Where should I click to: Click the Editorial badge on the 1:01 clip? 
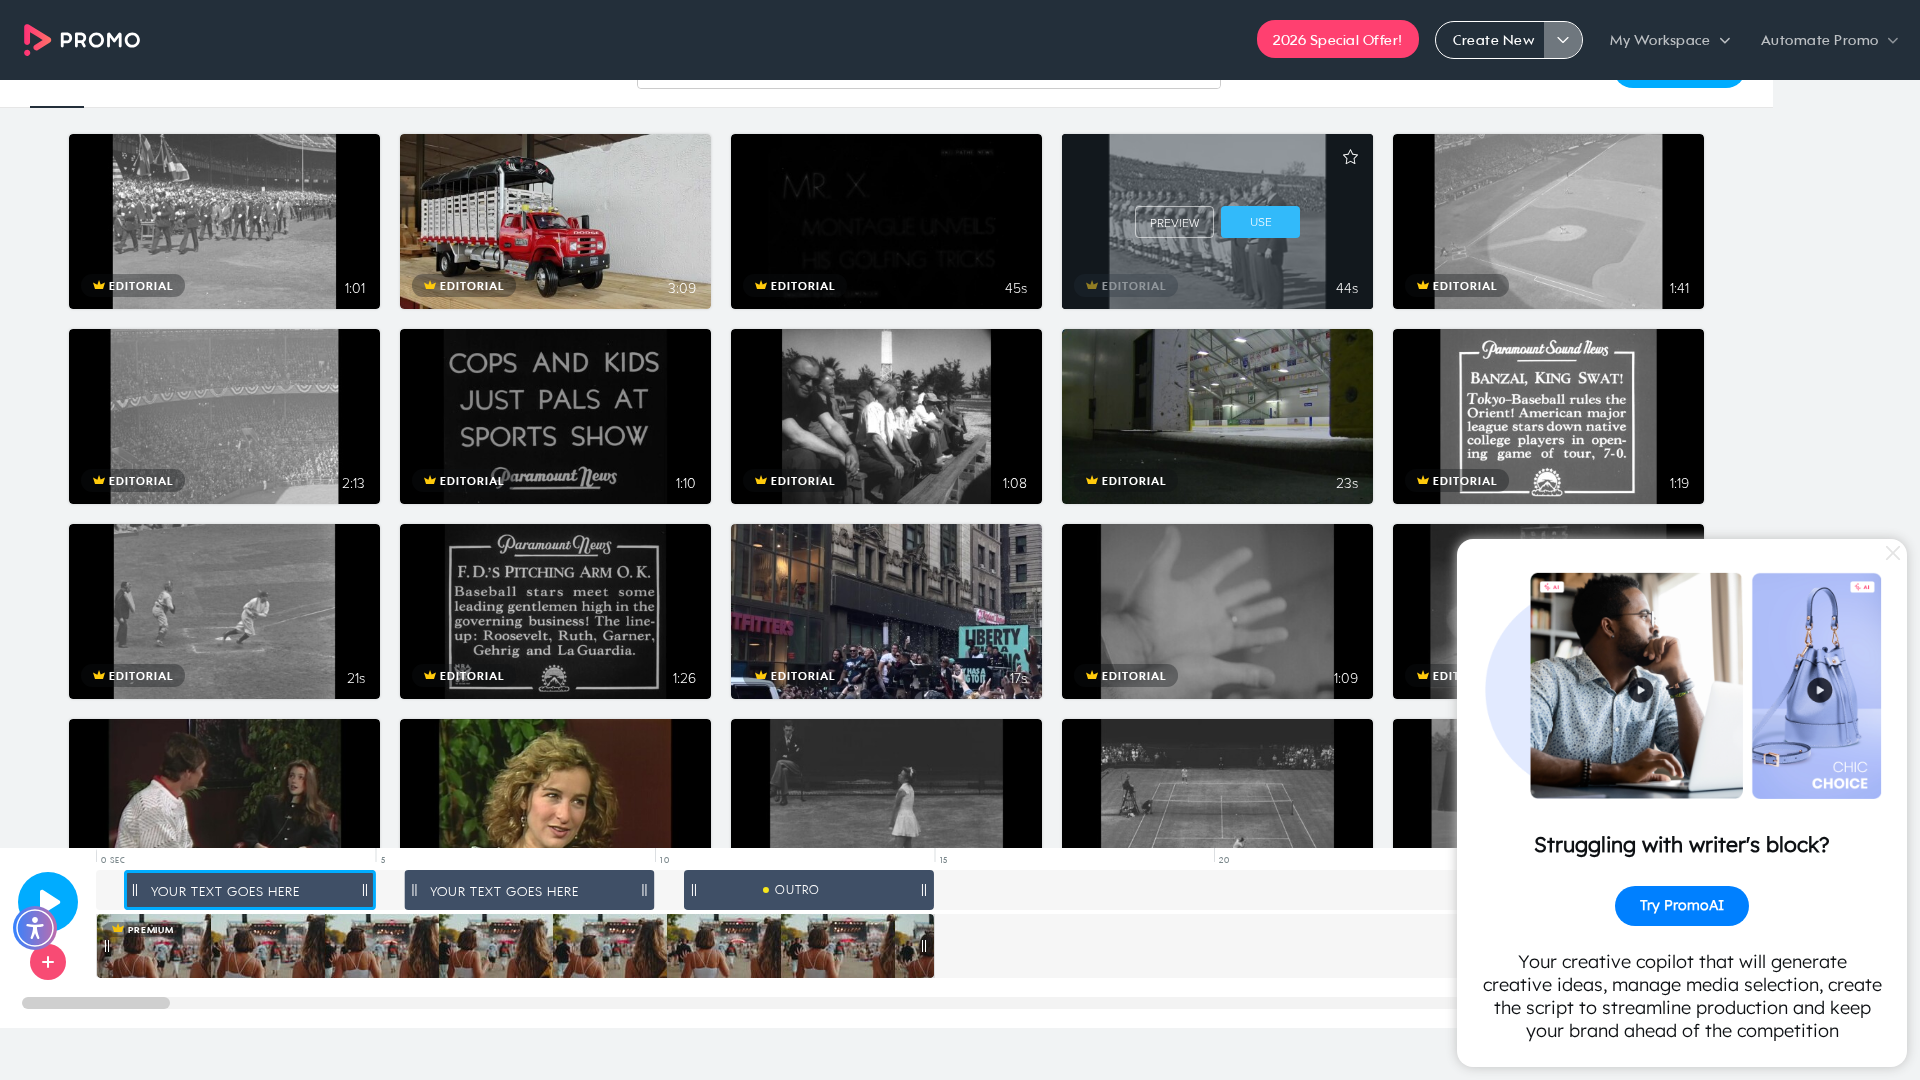(133, 286)
